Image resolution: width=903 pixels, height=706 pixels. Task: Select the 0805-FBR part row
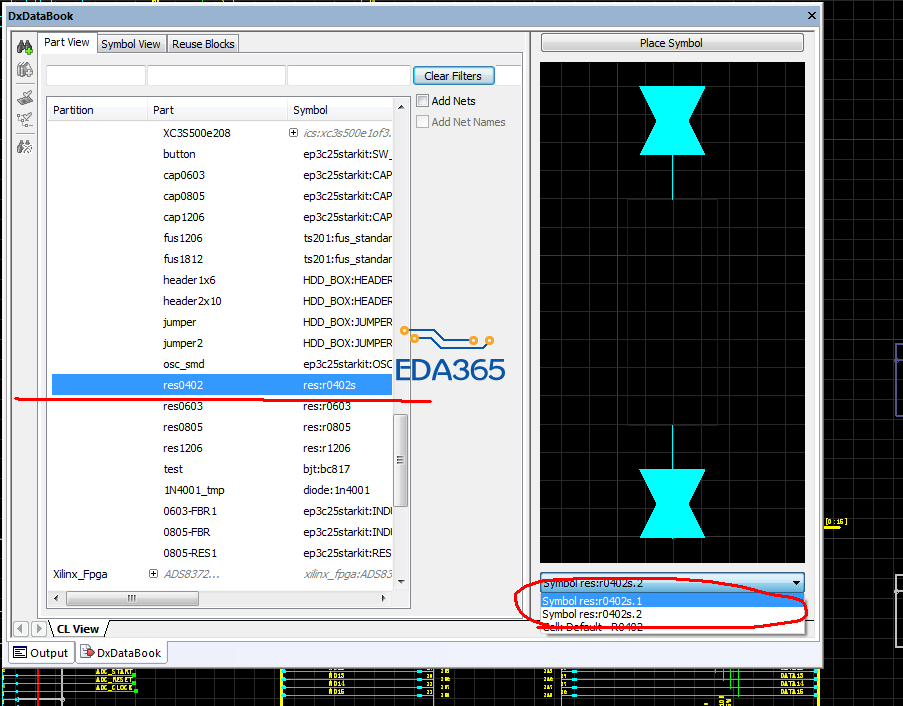[x=222, y=532]
